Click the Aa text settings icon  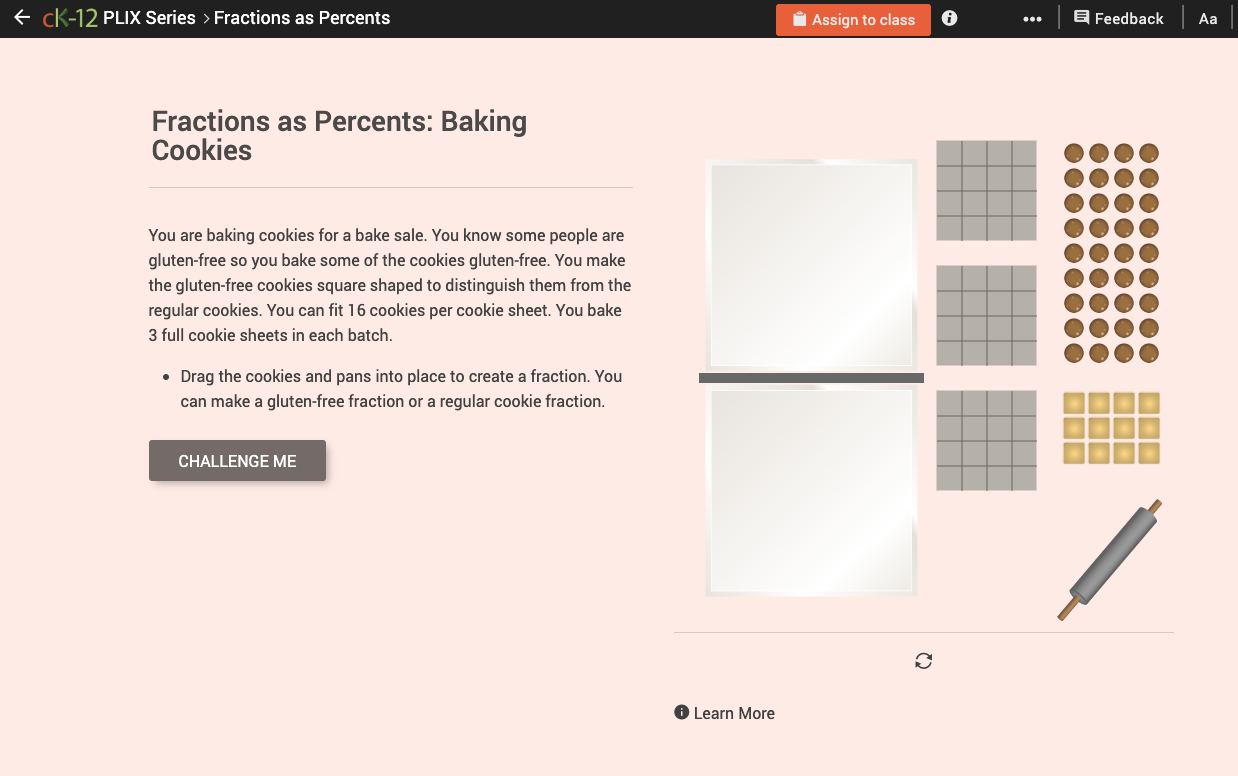click(1207, 18)
